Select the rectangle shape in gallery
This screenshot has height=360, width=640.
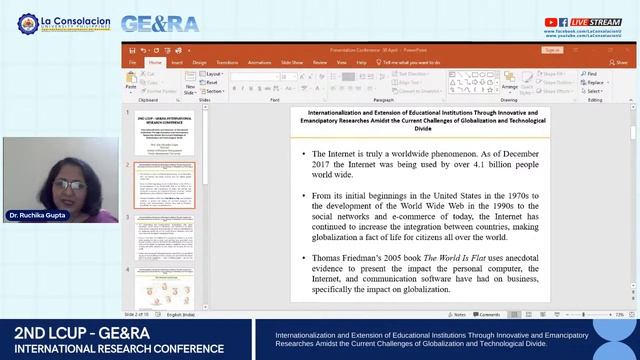click(x=475, y=75)
